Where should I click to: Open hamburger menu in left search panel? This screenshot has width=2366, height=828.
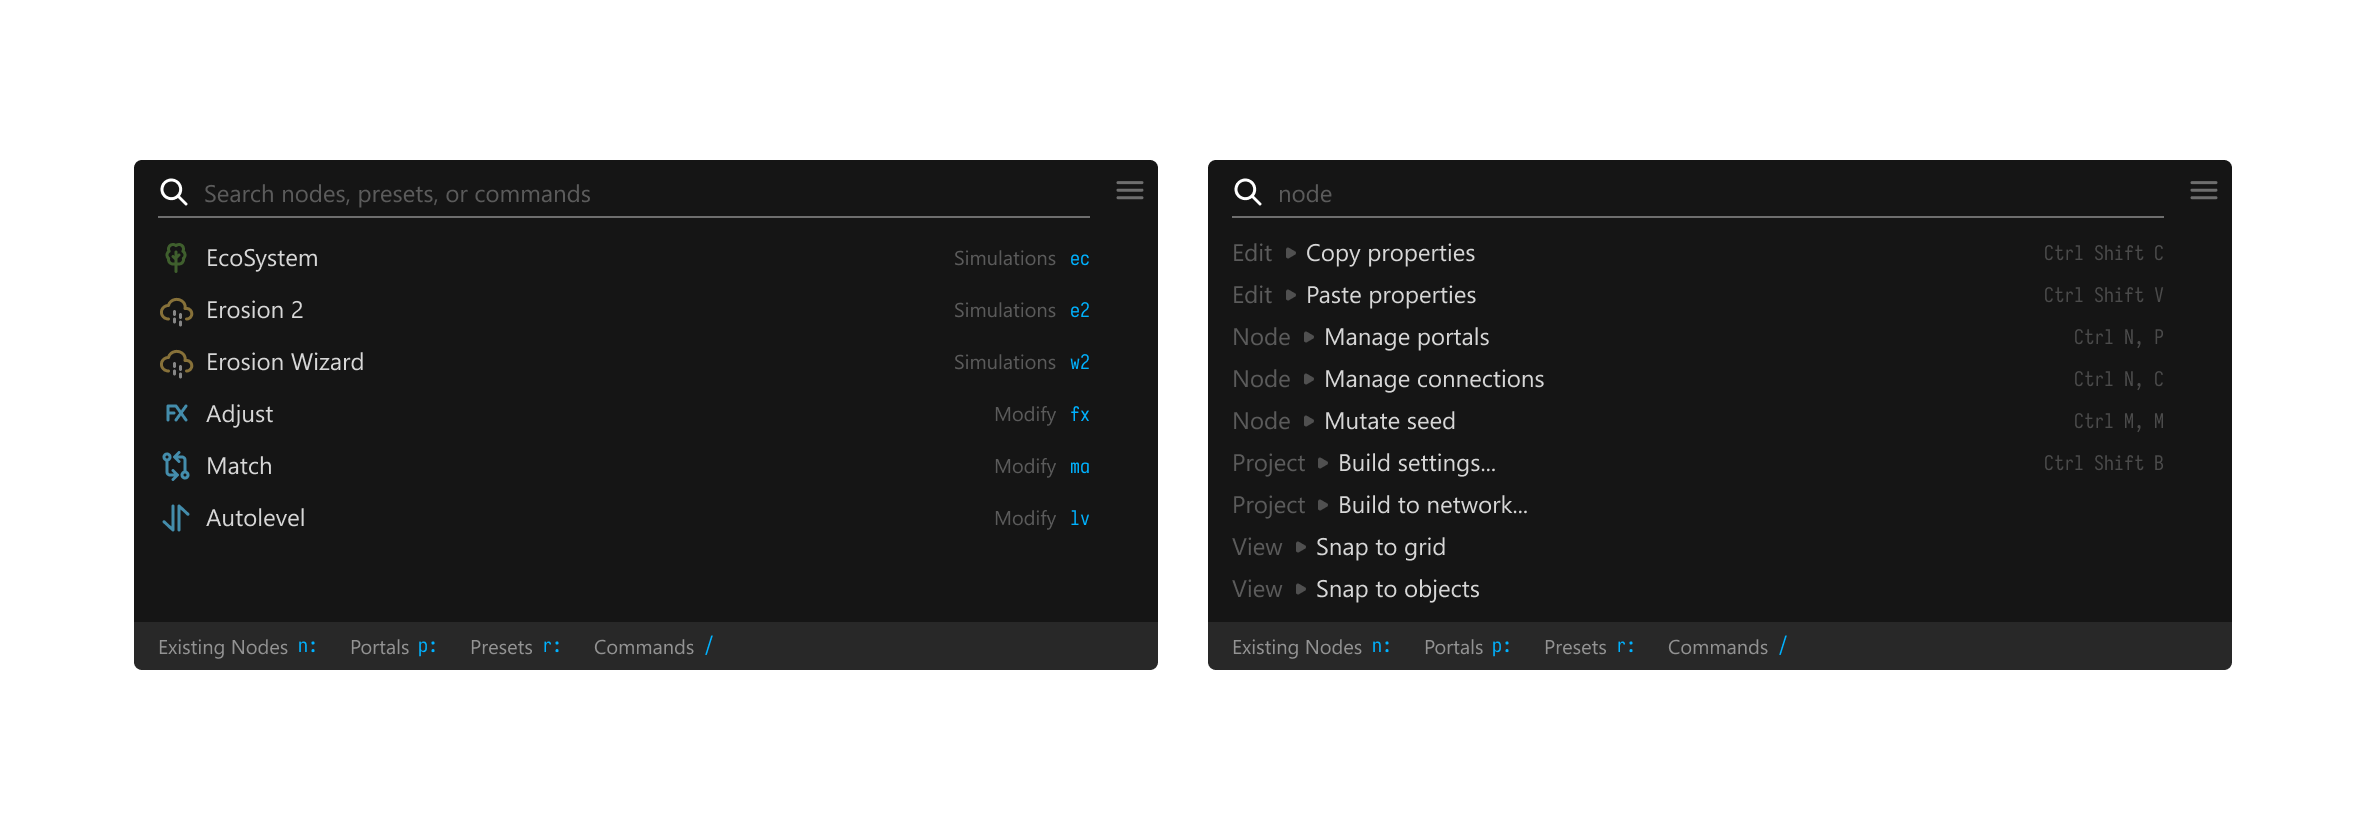click(x=1129, y=190)
